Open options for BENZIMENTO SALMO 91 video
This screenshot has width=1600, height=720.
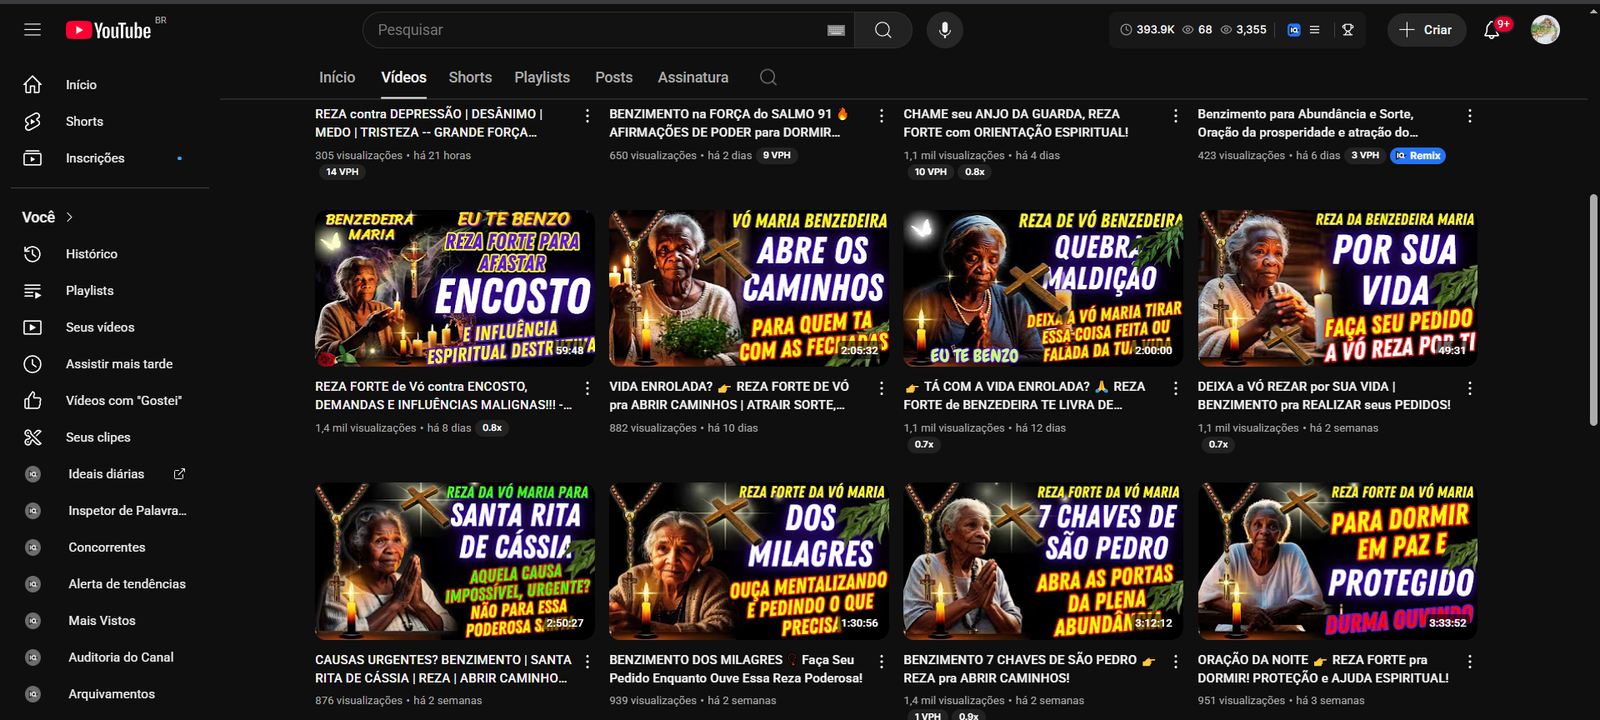[881, 116]
